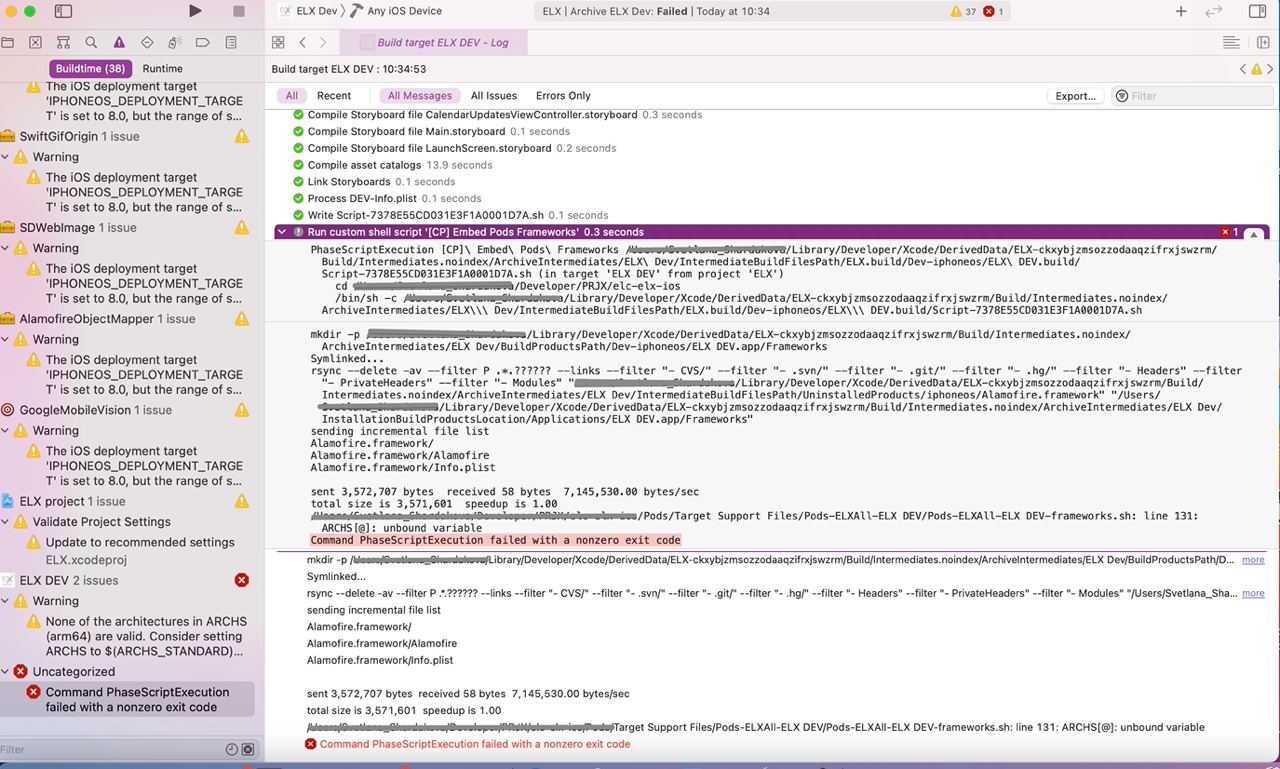Screen dimensions: 1280x769
Task: Select SDWebImage 1 issue row
Action: [x=127, y=227]
